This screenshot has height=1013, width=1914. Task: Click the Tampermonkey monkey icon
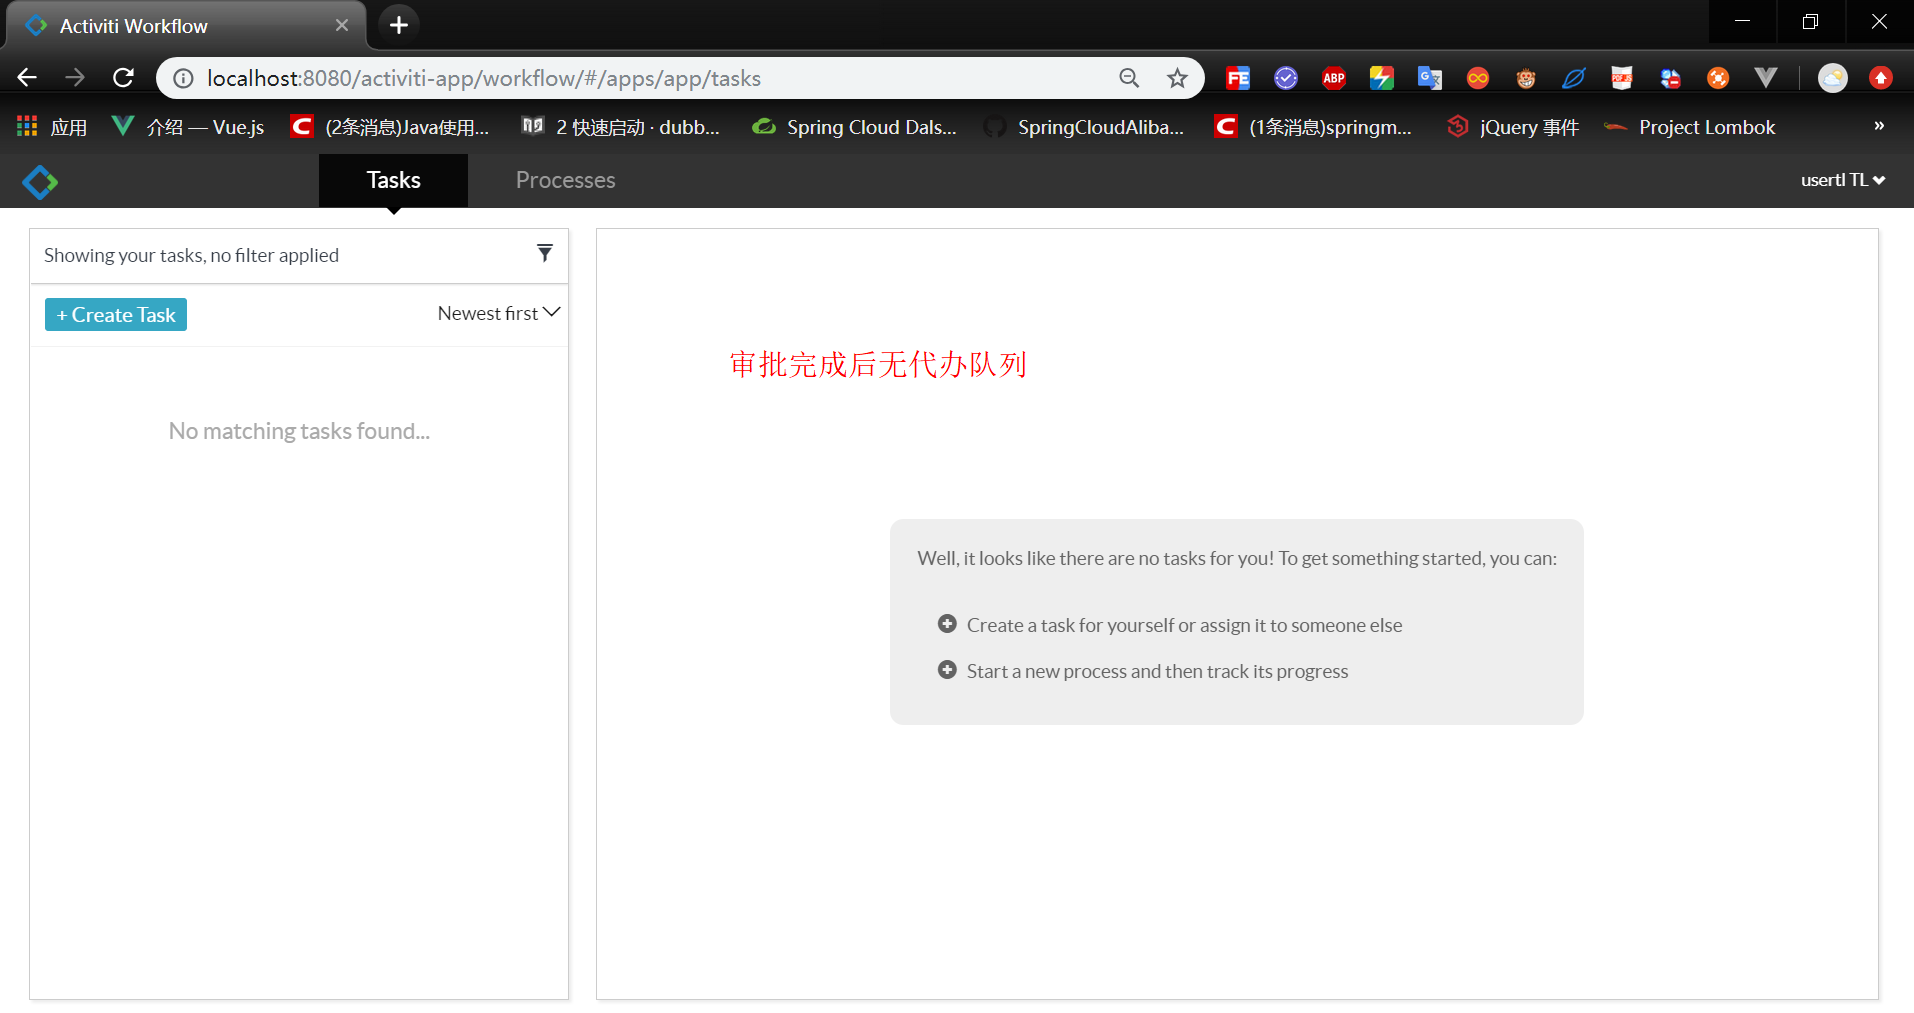coord(1527,77)
